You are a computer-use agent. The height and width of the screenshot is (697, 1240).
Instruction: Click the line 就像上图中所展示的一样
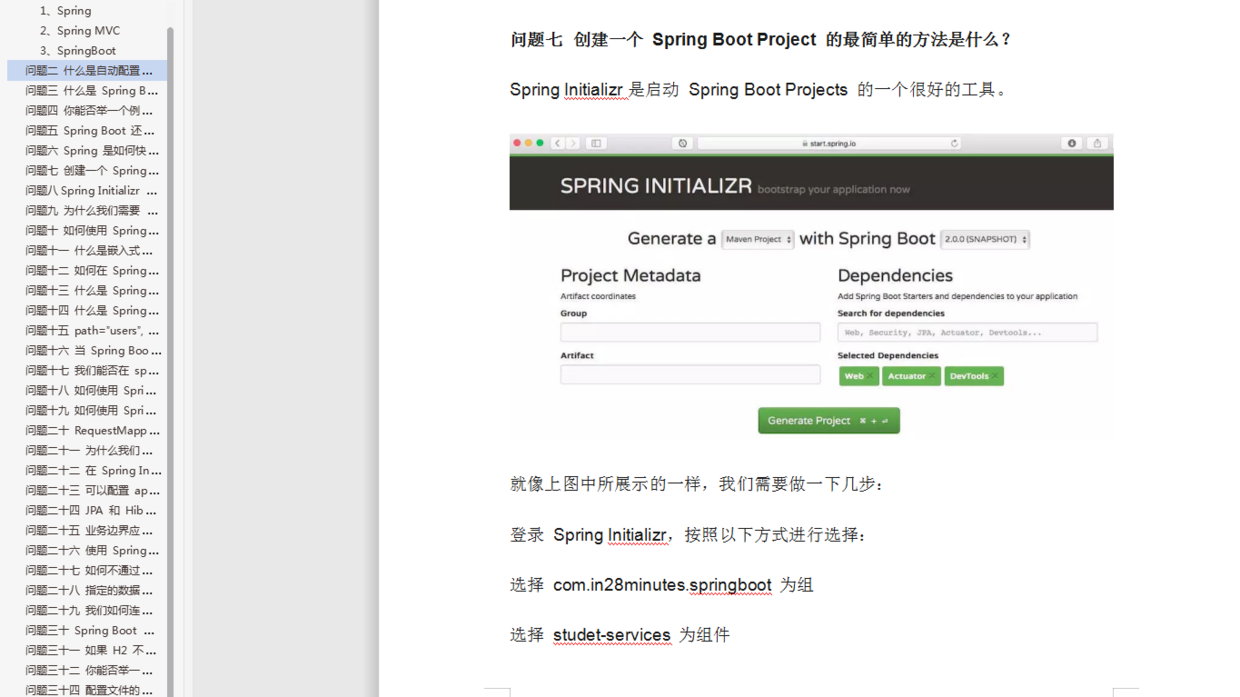[x=698, y=484]
